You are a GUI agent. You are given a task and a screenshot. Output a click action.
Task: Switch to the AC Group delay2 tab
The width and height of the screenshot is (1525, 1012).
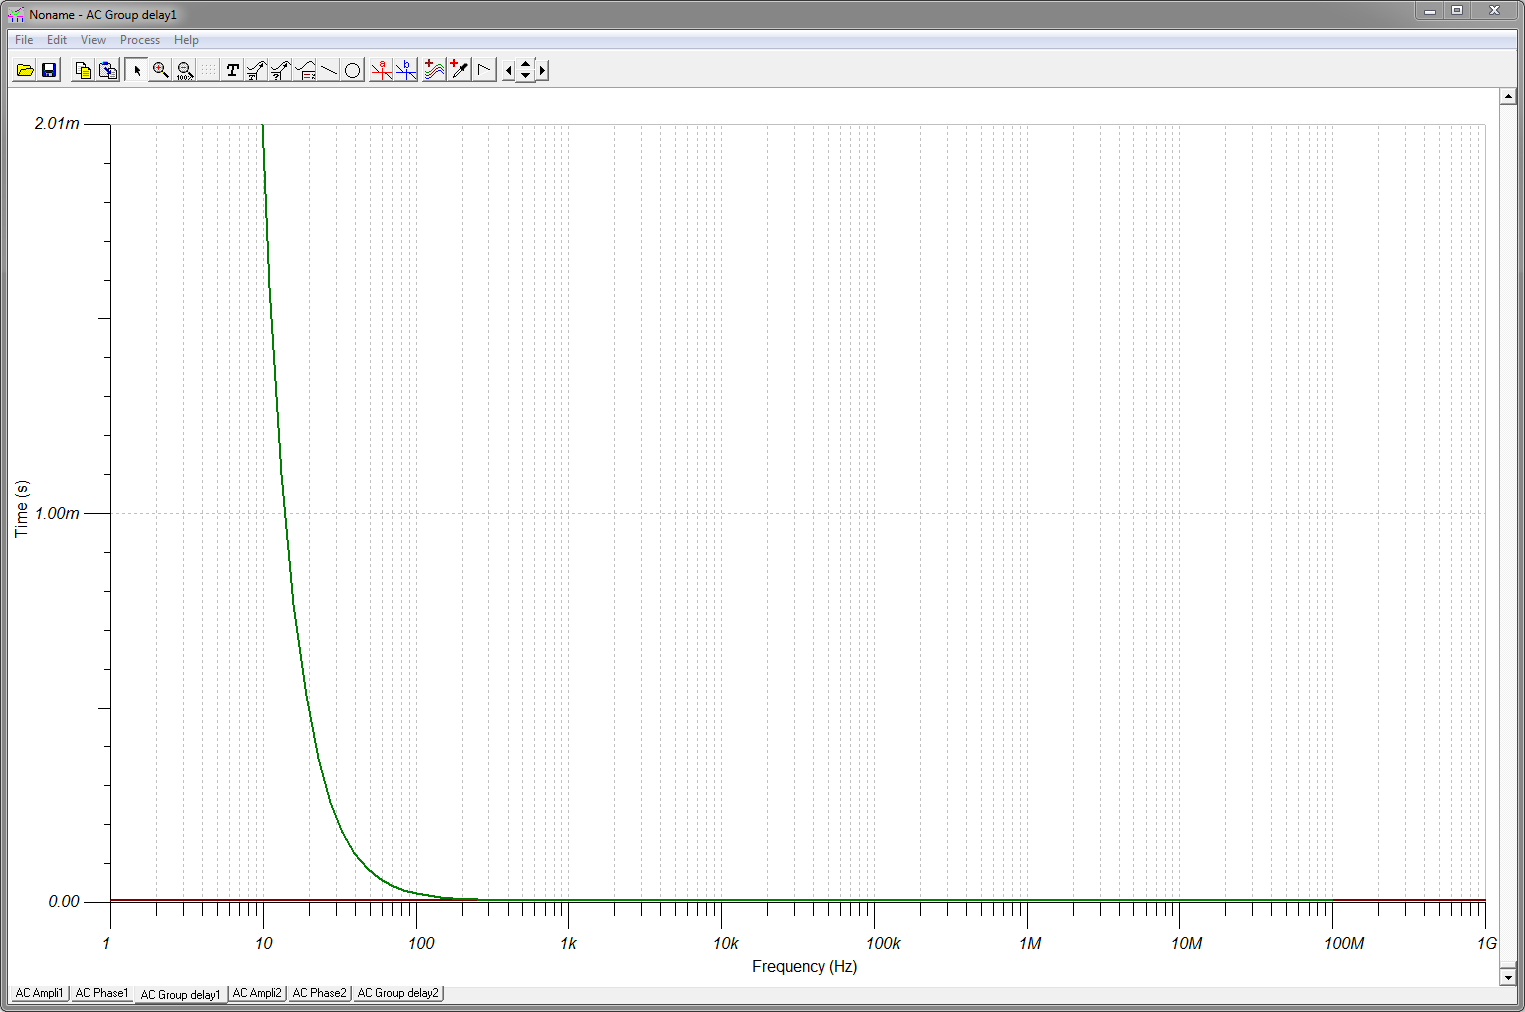point(398,993)
